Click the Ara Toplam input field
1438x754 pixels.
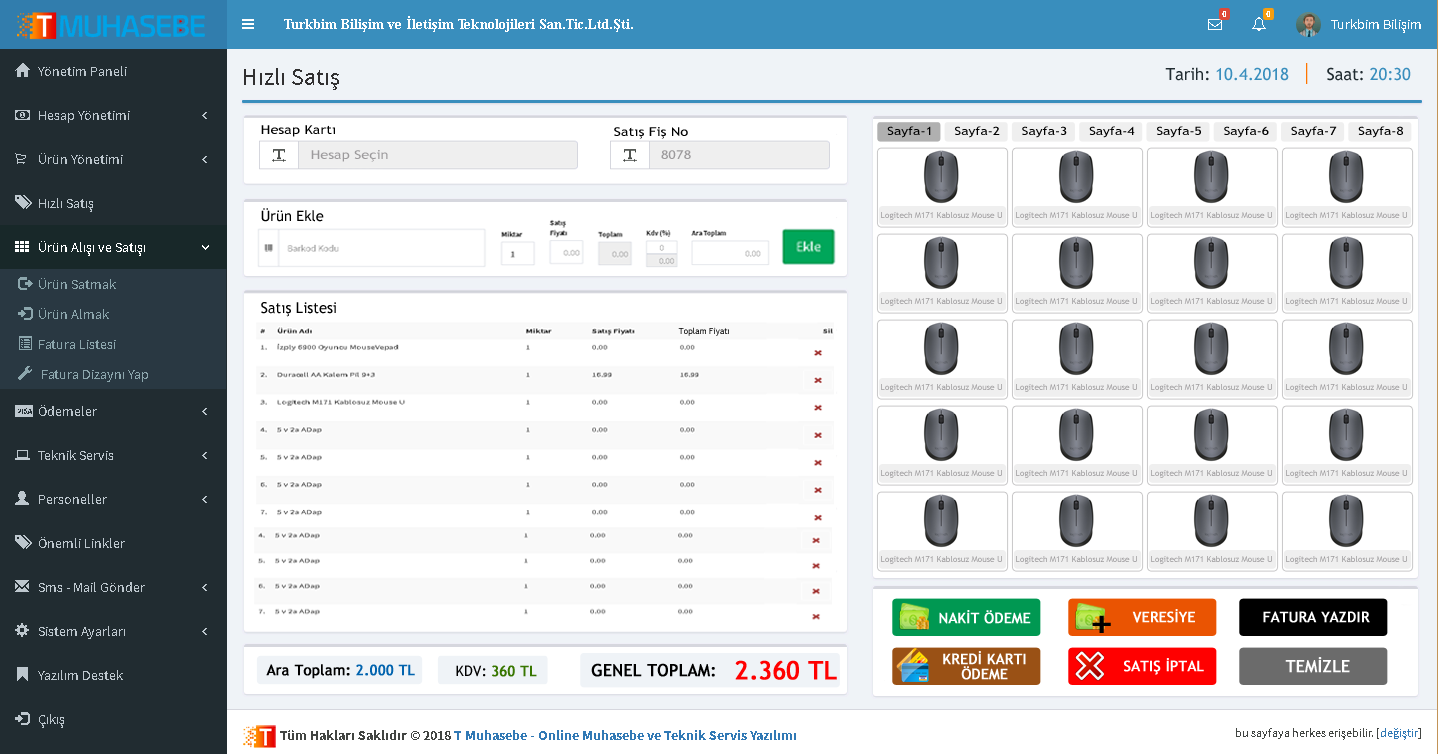click(730, 254)
